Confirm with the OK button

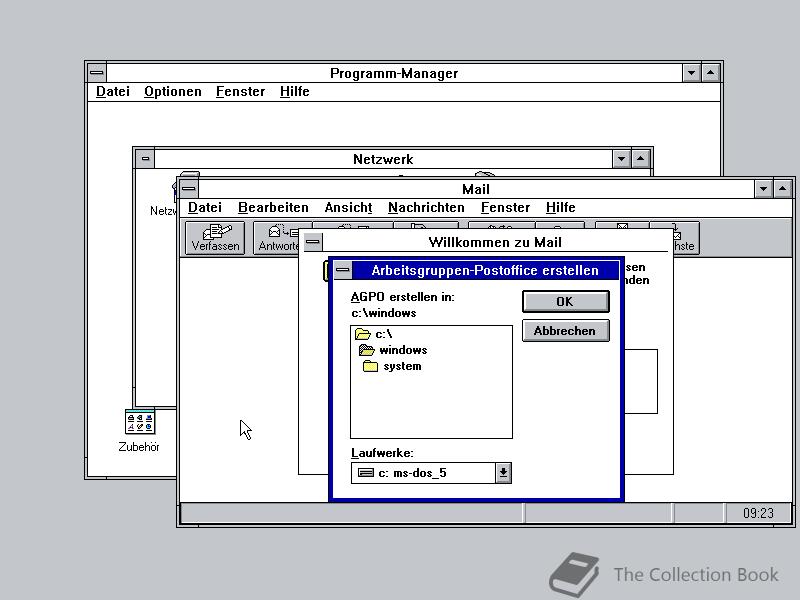565,302
